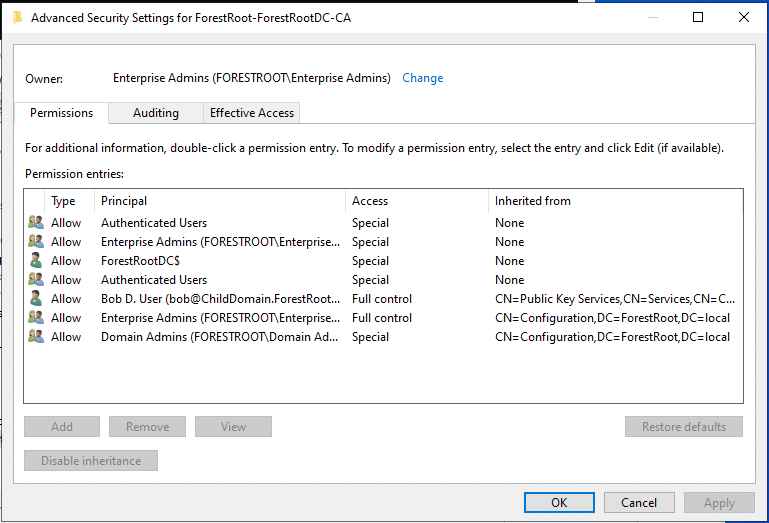Viewport: 769px width, 523px height.
Task: Click the Domain Admins row group icon
Action: pyautogui.click(x=35, y=337)
